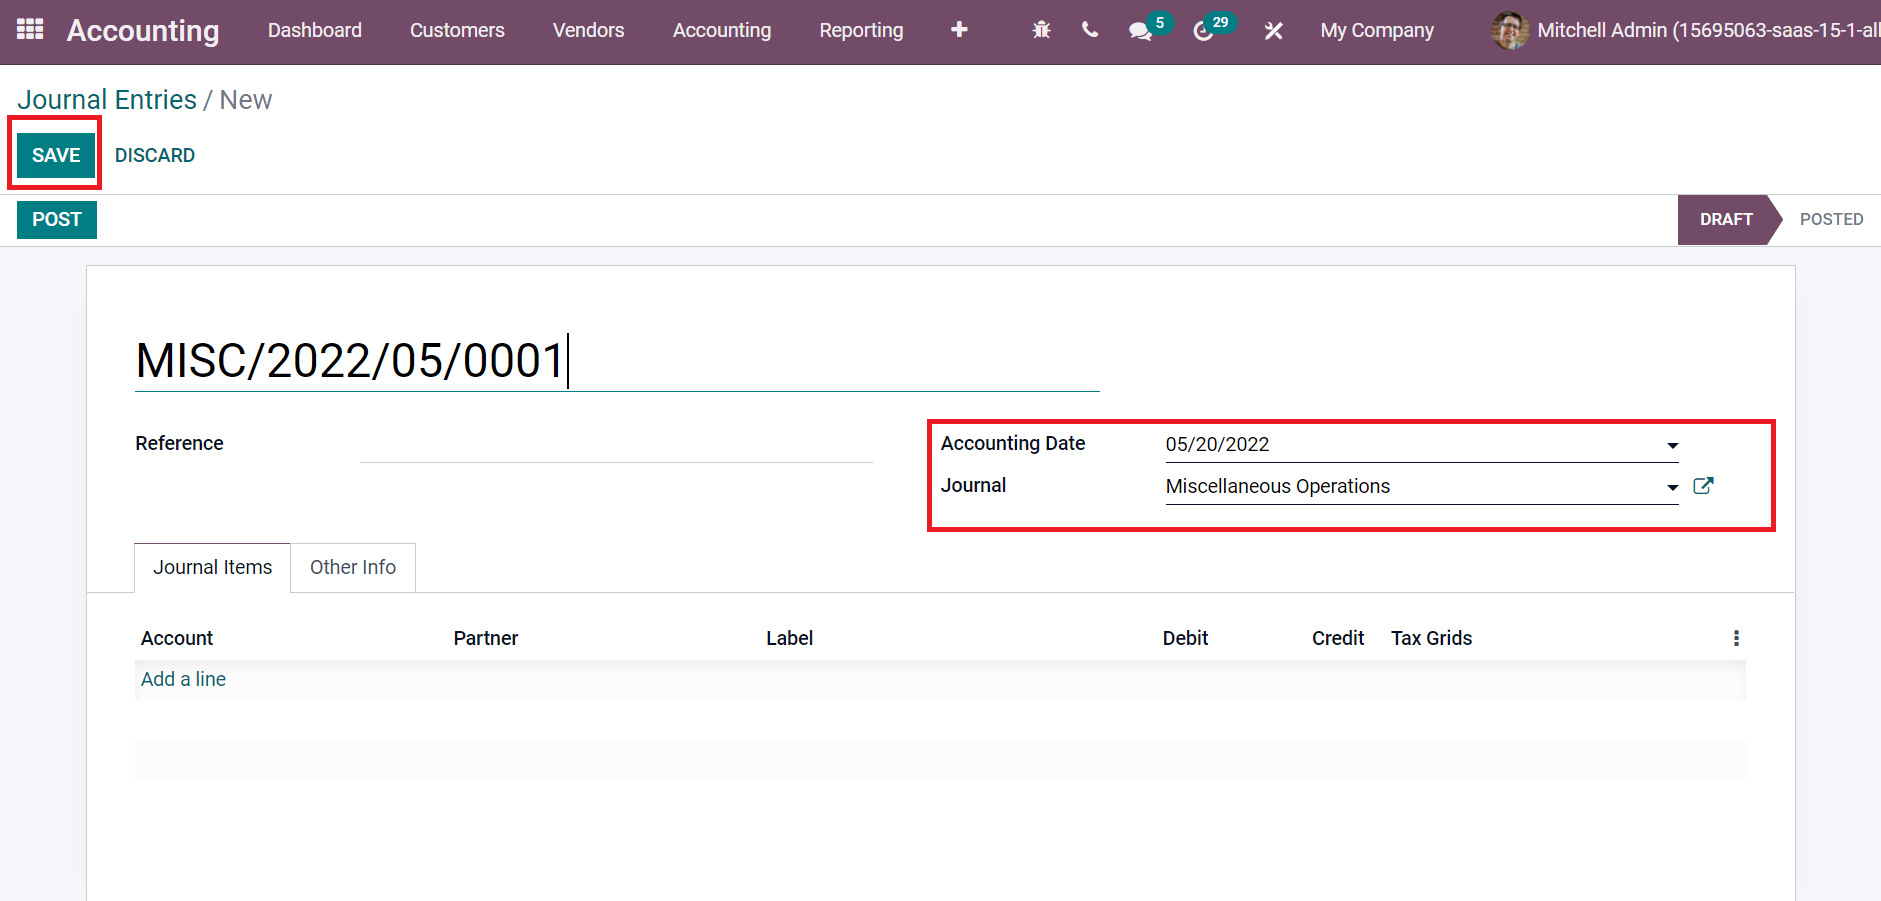Image resolution: width=1881 pixels, height=901 pixels.
Task: Switch to the Other Info tab
Action: click(353, 567)
